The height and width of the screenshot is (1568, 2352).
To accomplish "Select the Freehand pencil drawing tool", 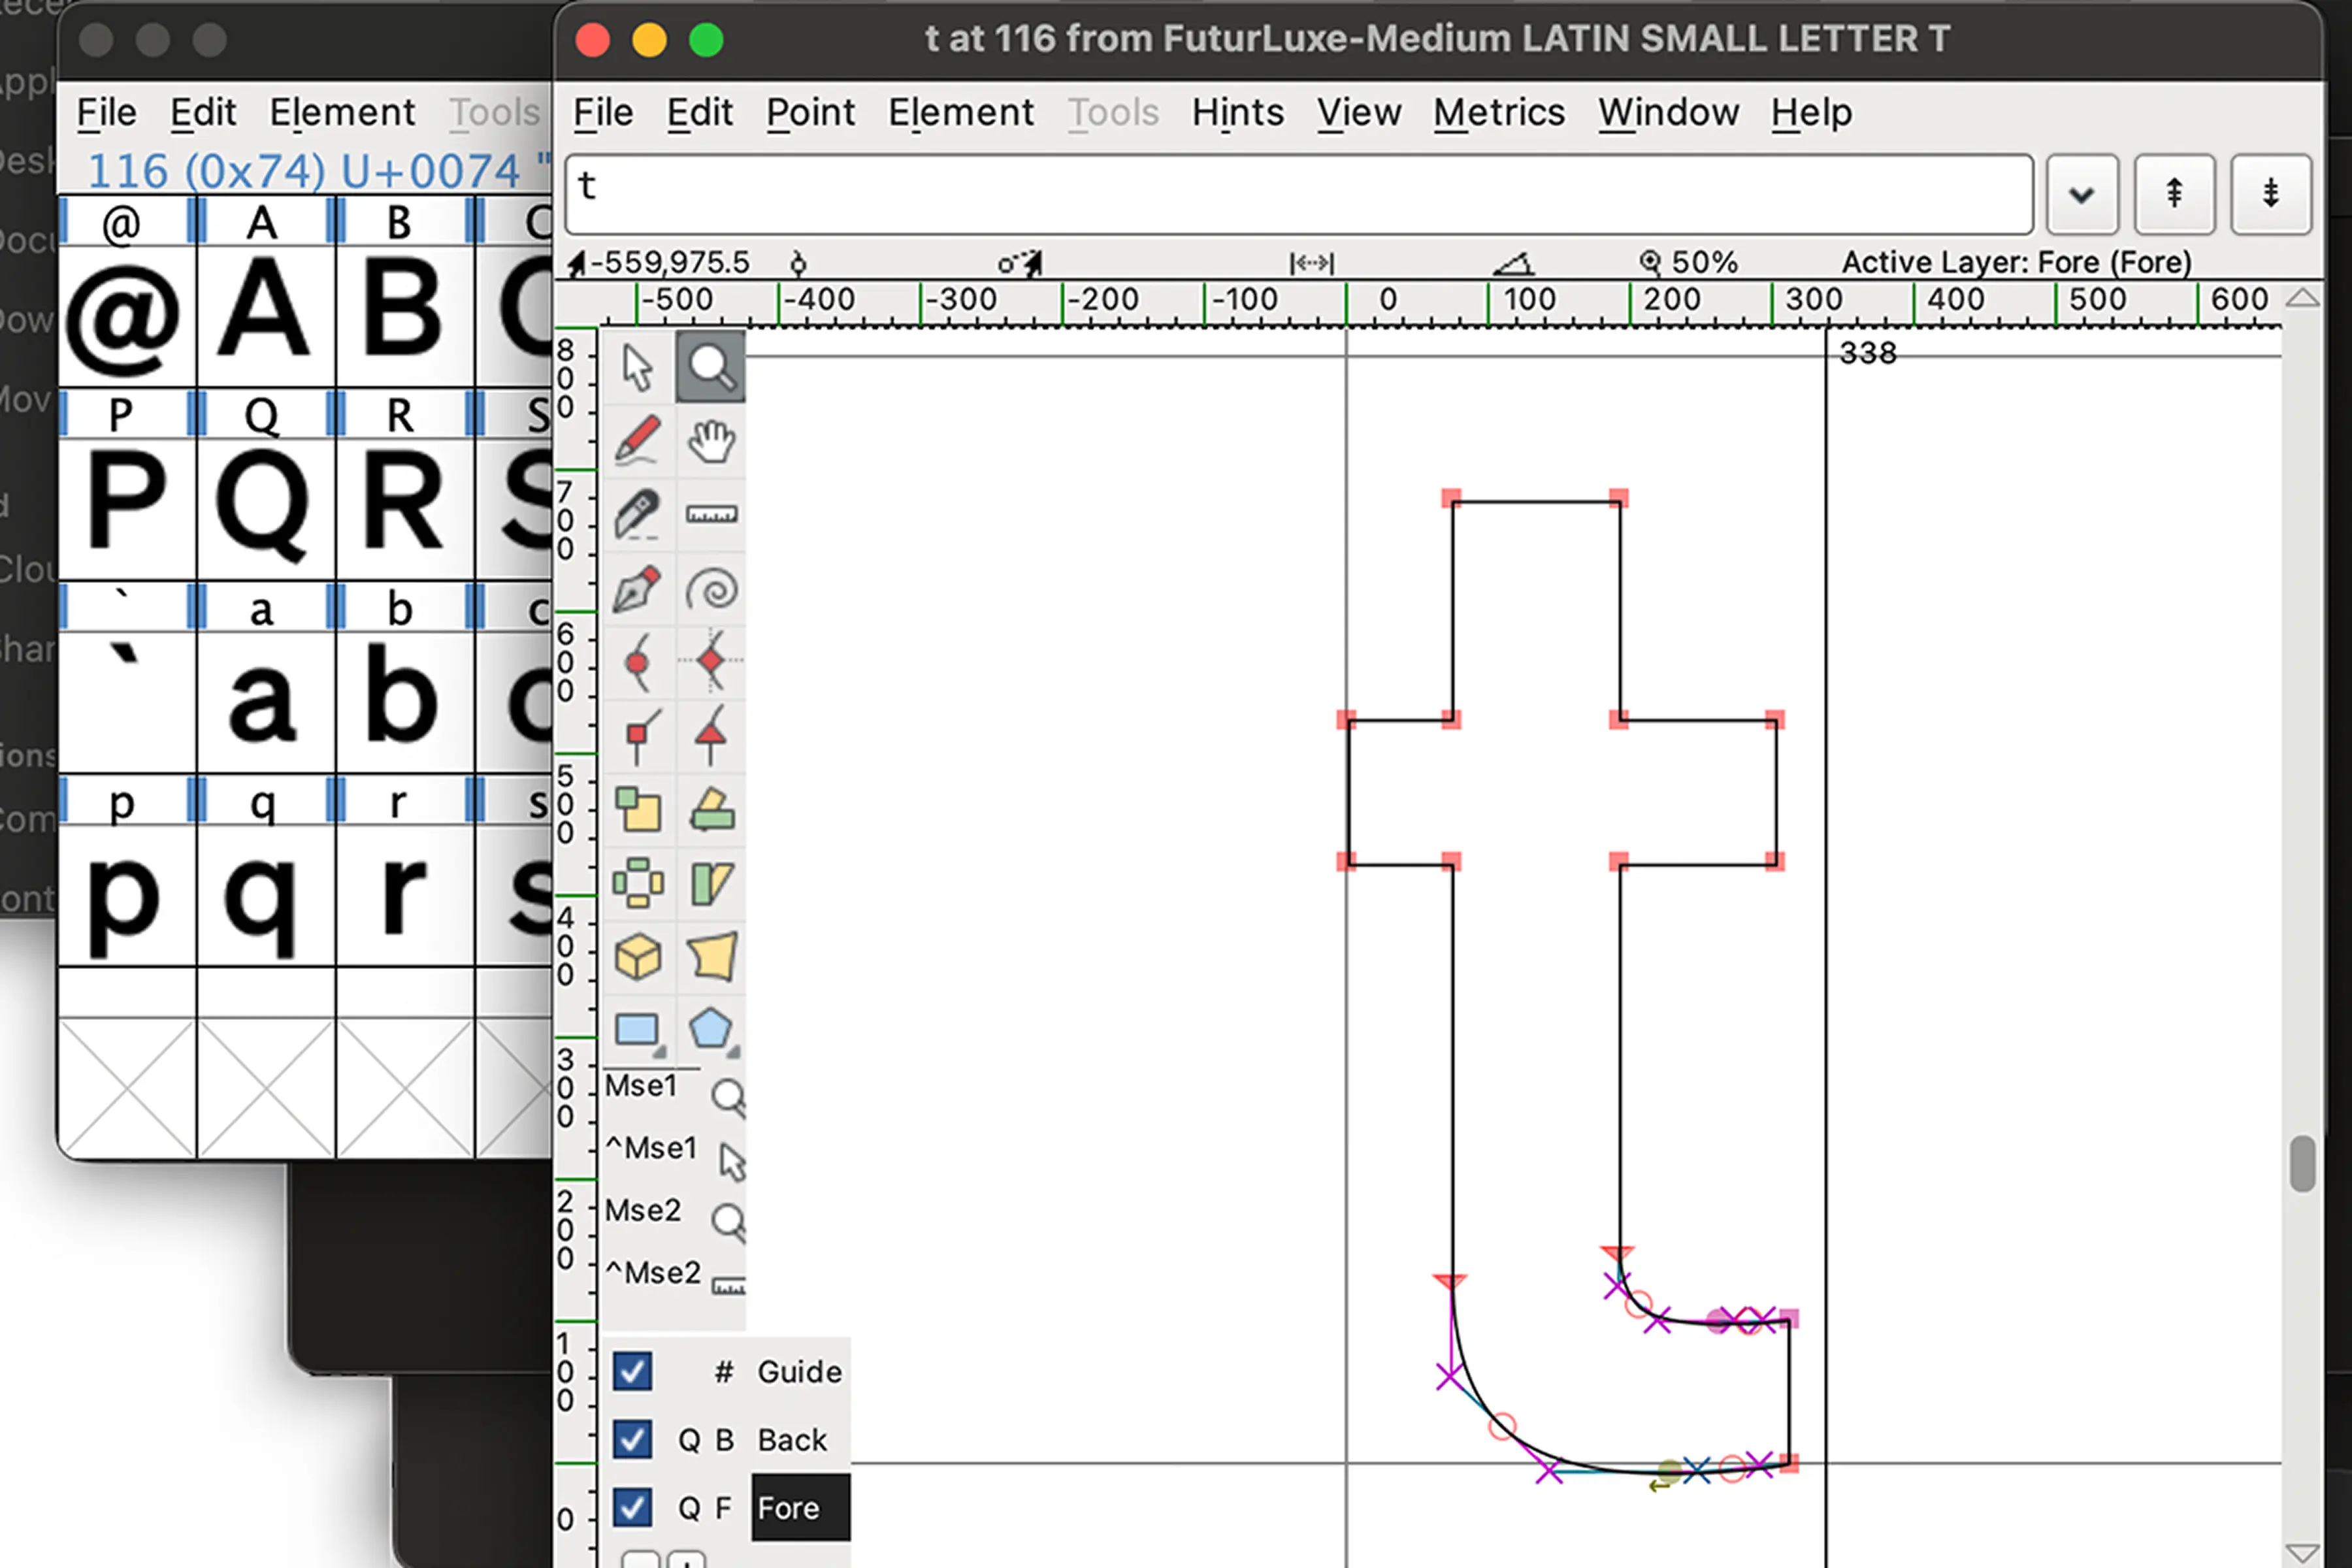I will tap(637, 441).
